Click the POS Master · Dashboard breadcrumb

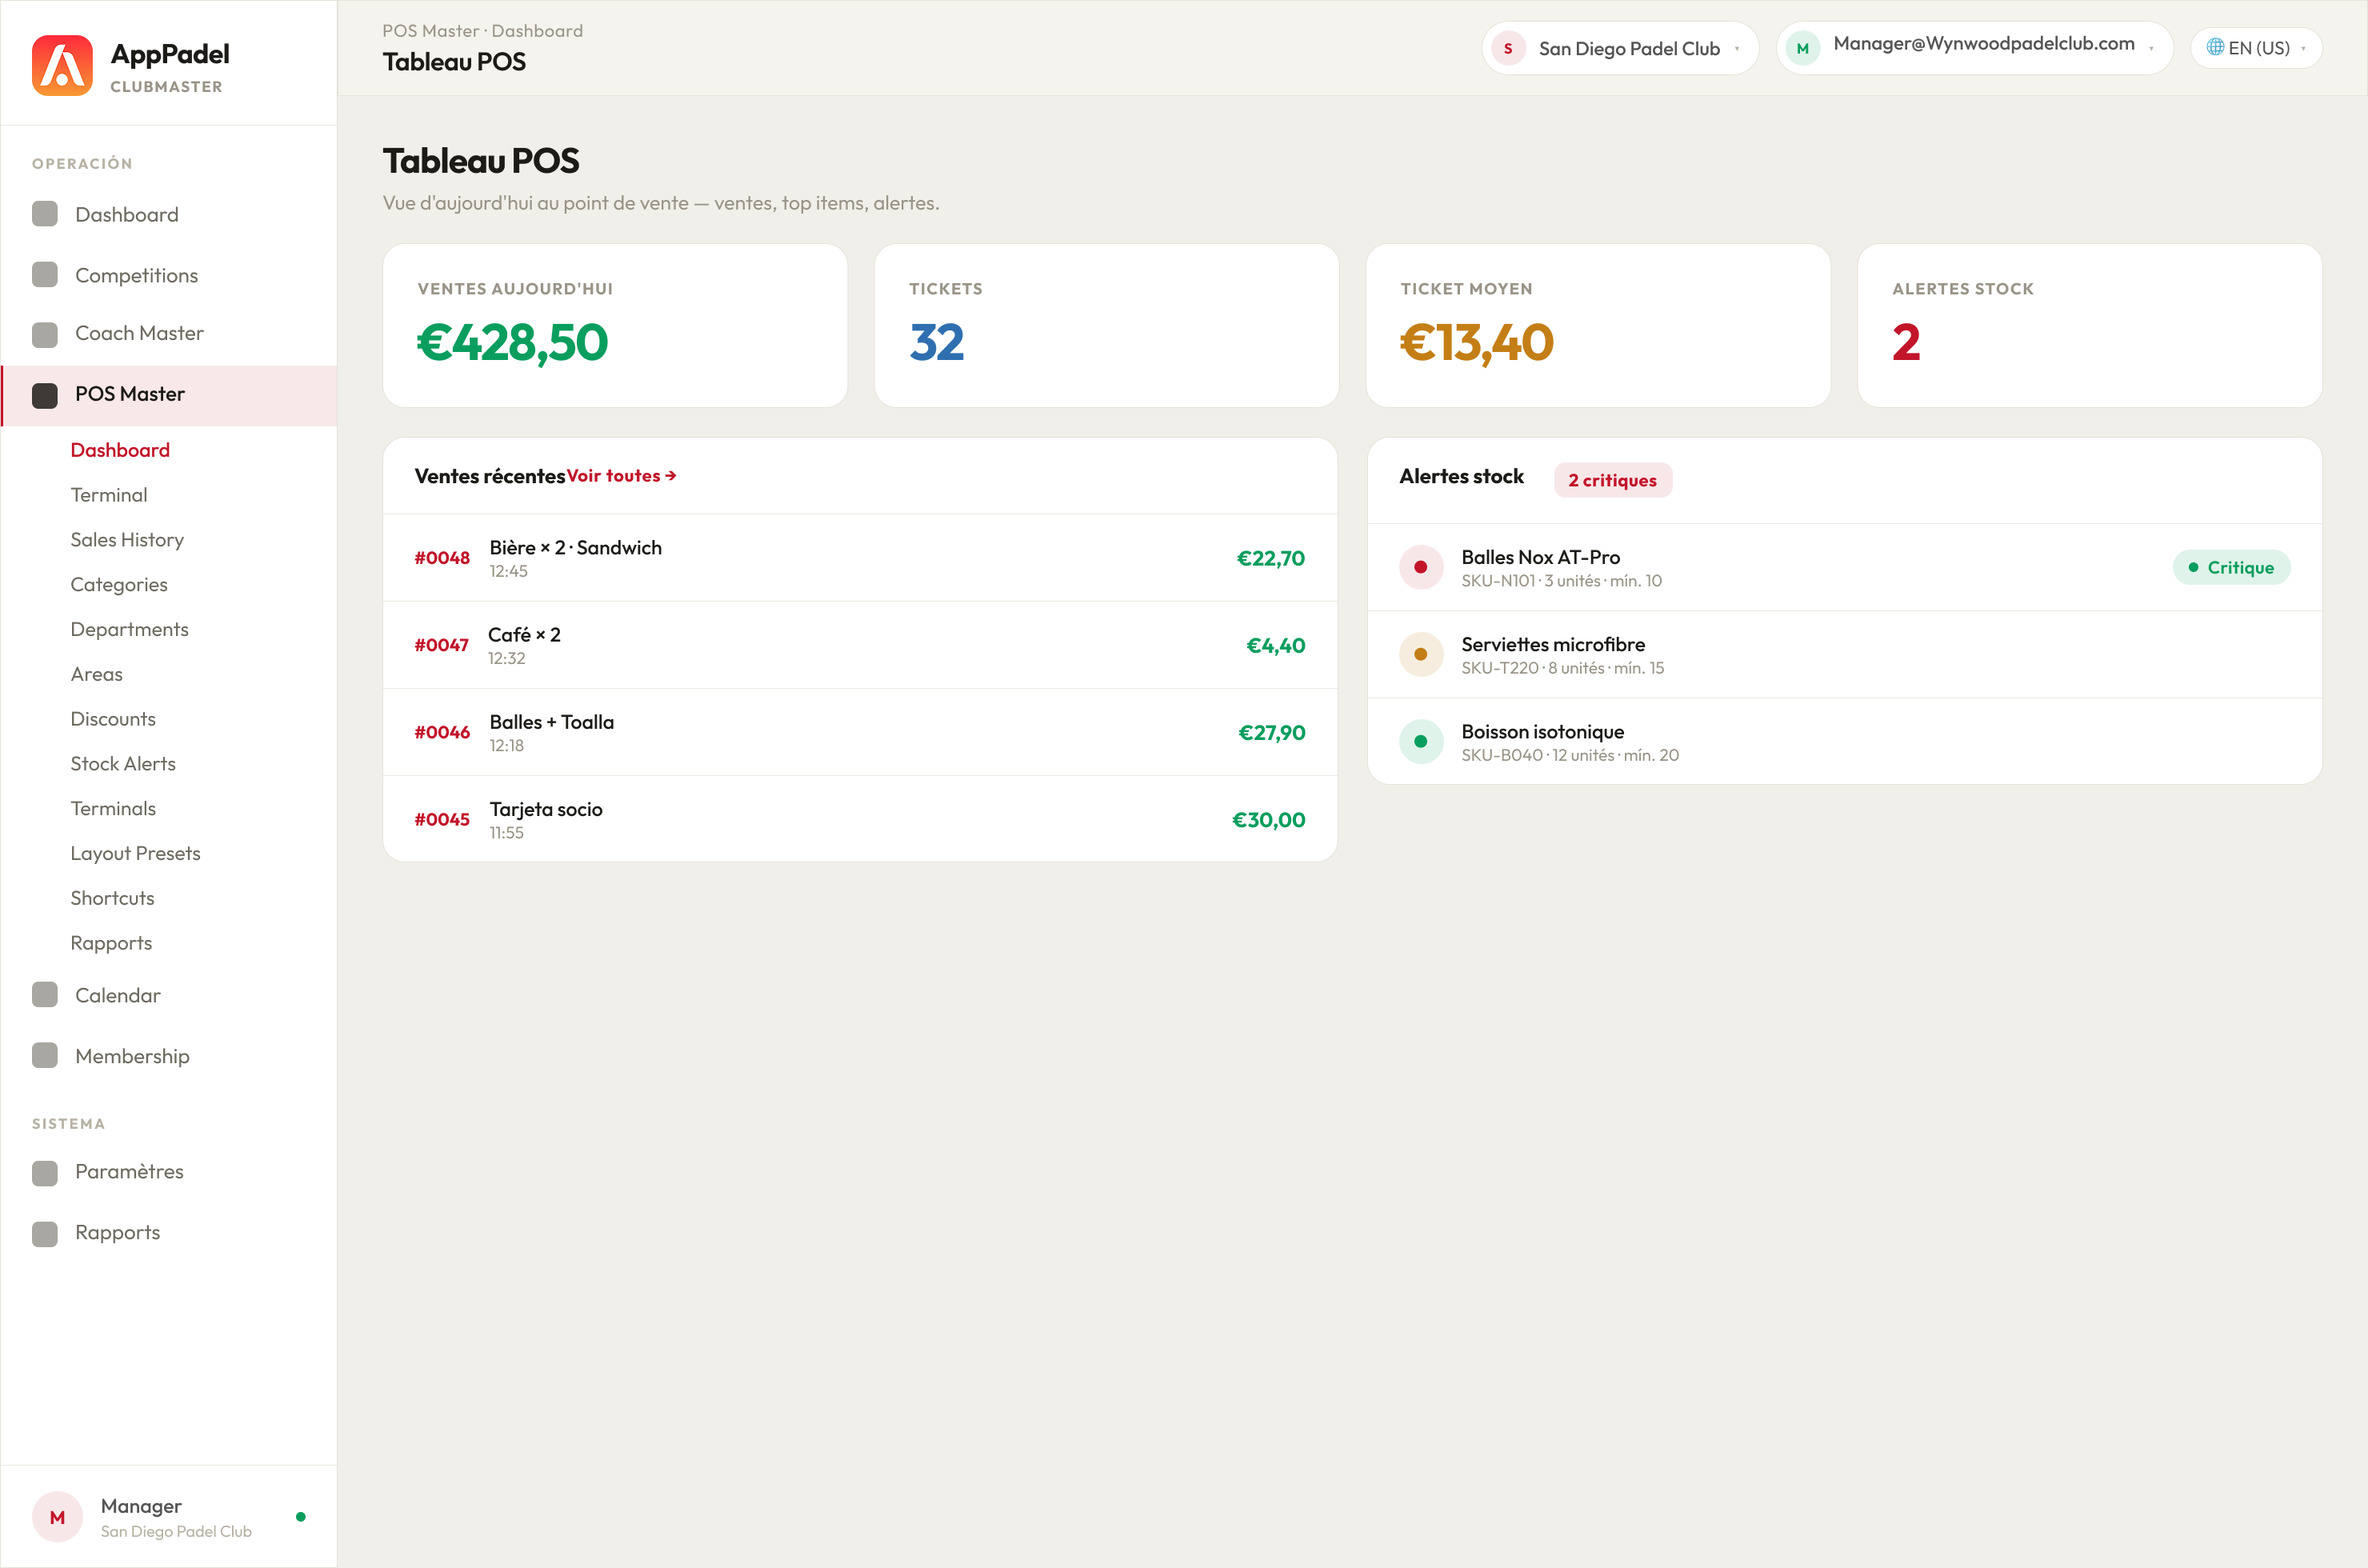482,31
